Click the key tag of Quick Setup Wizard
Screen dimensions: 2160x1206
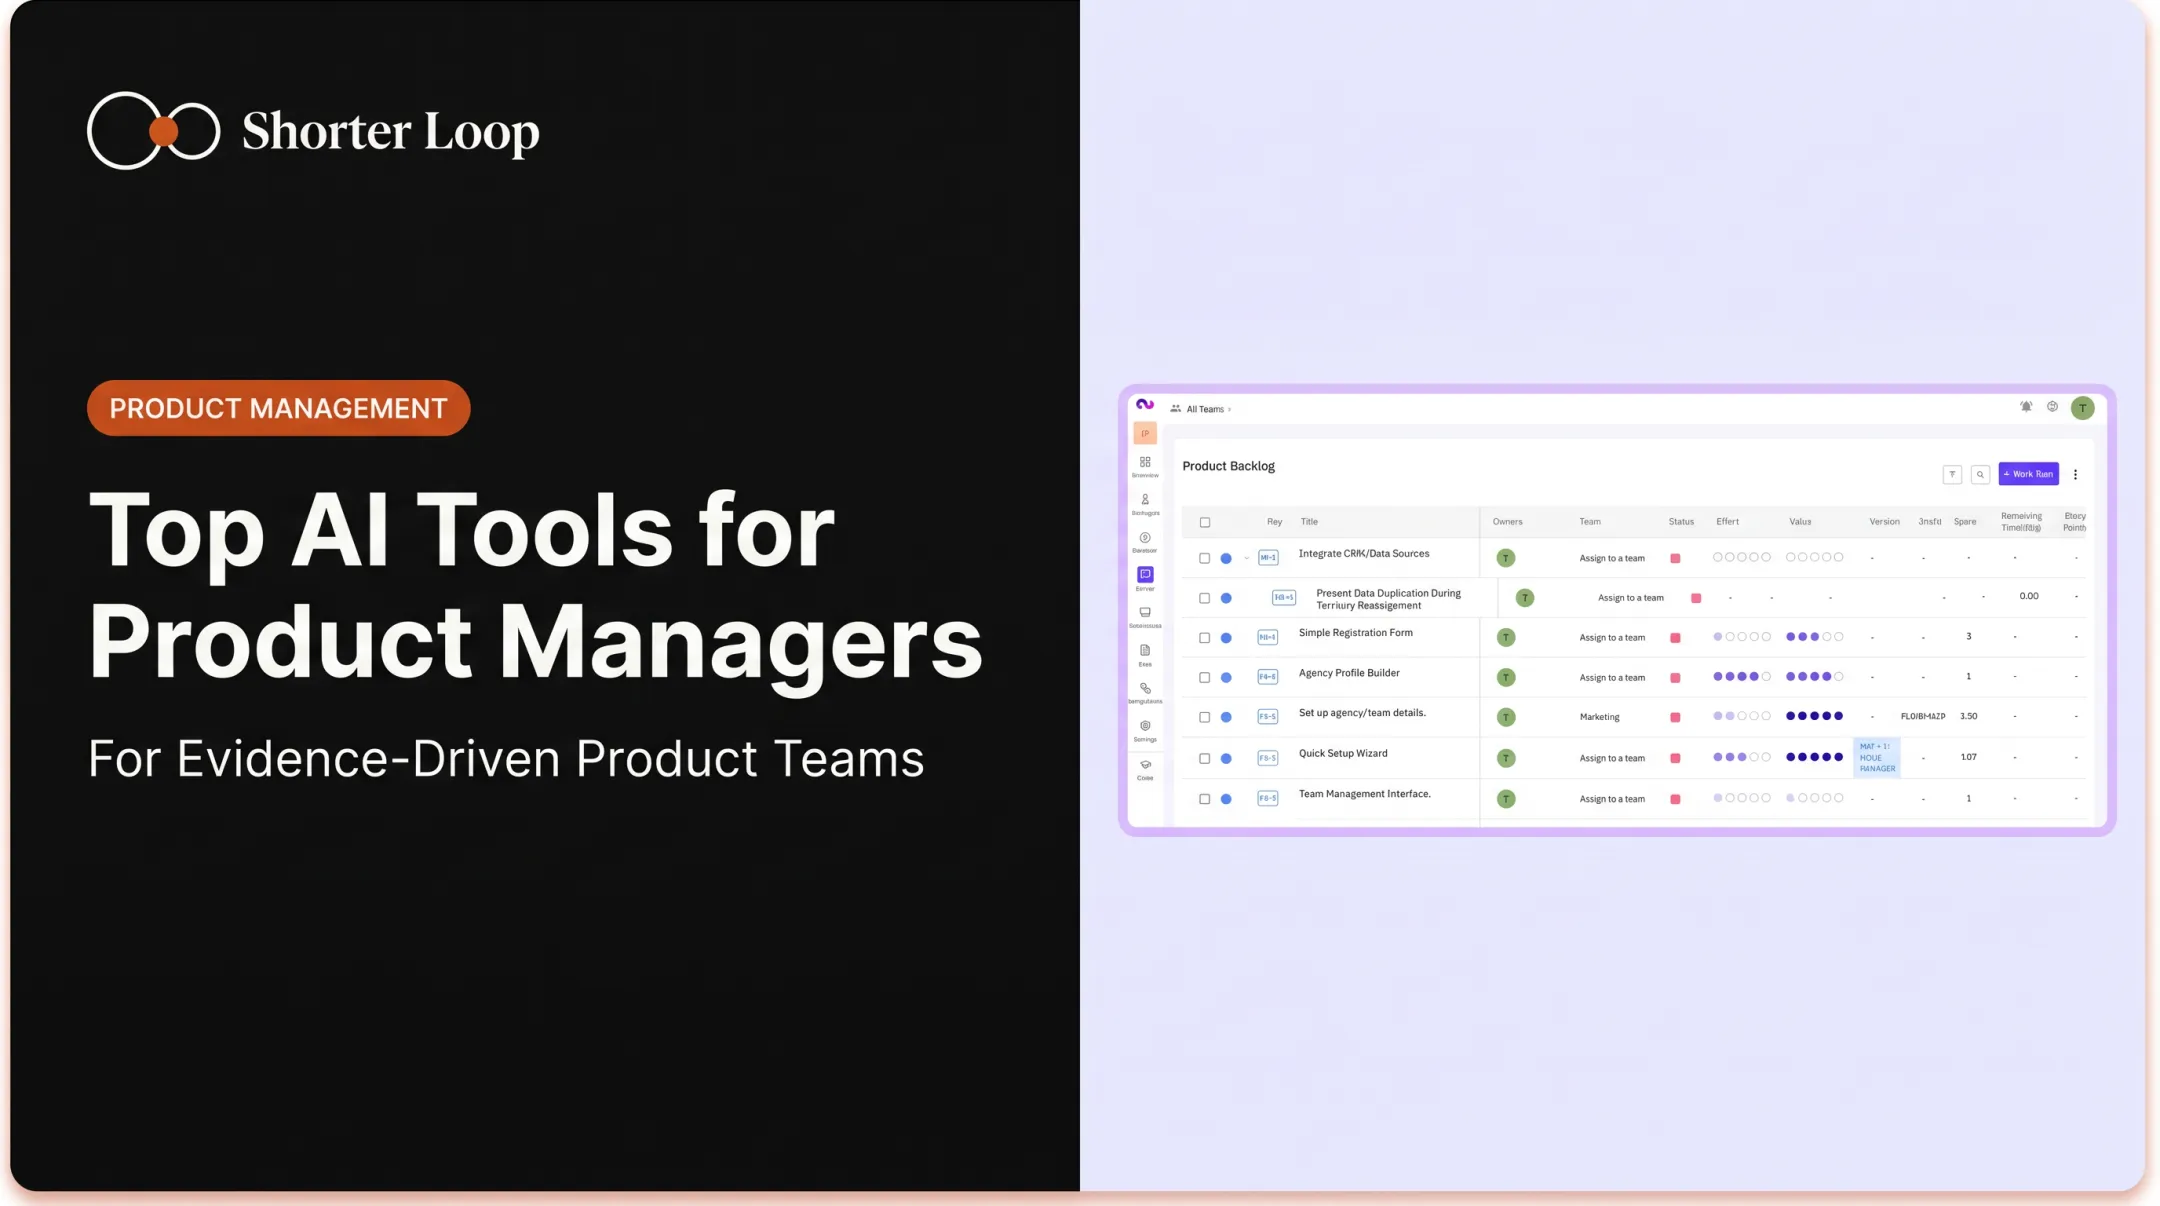tap(1268, 758)
